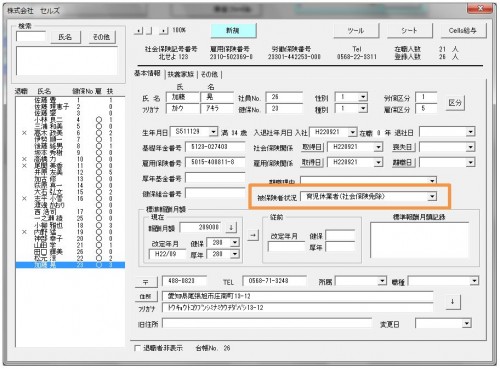The width and height of the screenshot is (500, 369).
Task: Click the 新規 button
Action: point(233,31)
